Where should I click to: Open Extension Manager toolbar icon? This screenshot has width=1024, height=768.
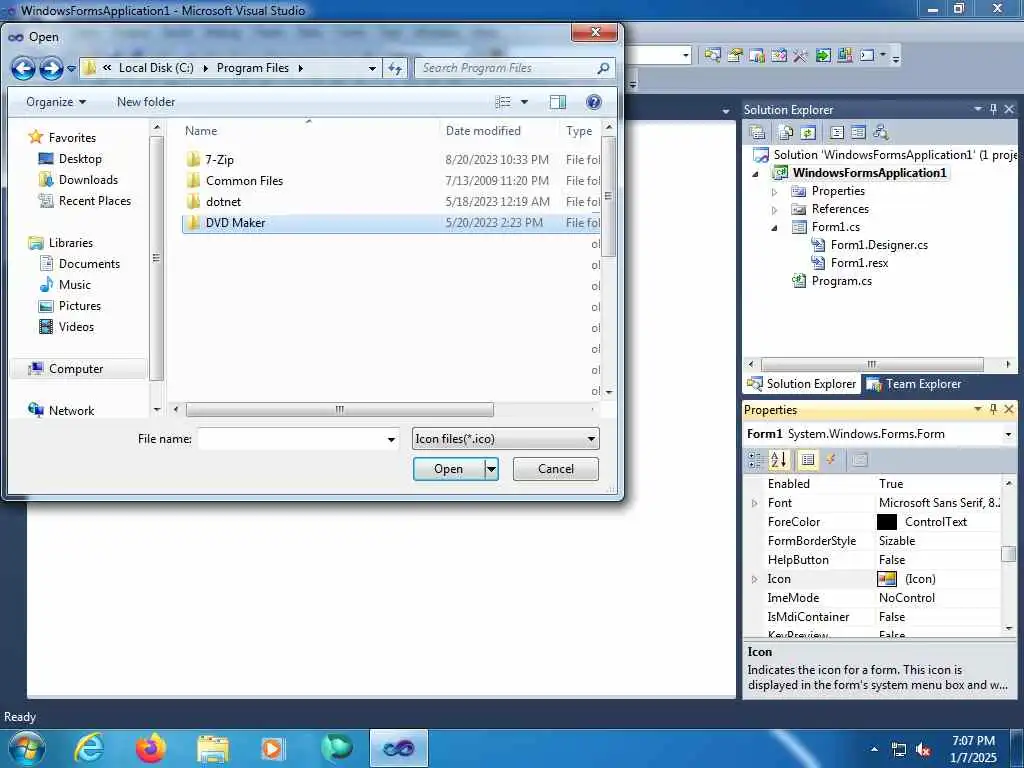(844, 56)
